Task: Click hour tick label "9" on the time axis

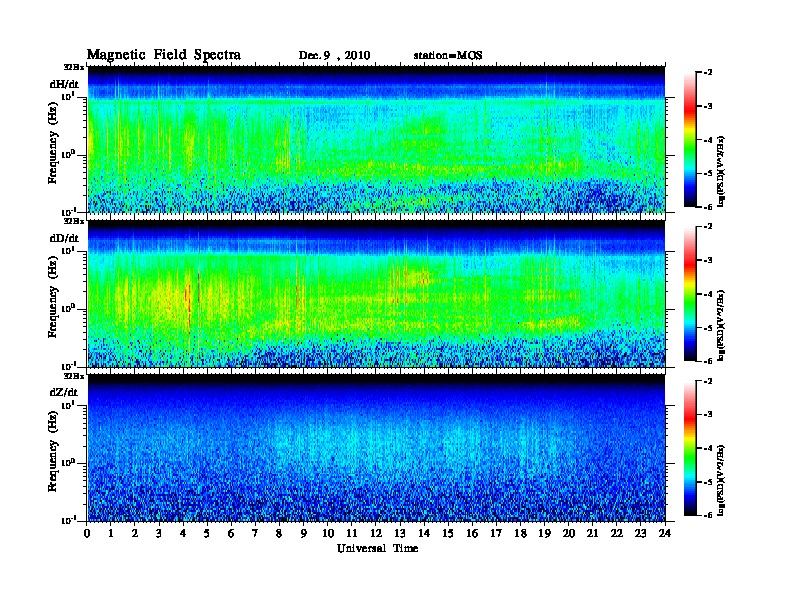Action: [304, 534]
